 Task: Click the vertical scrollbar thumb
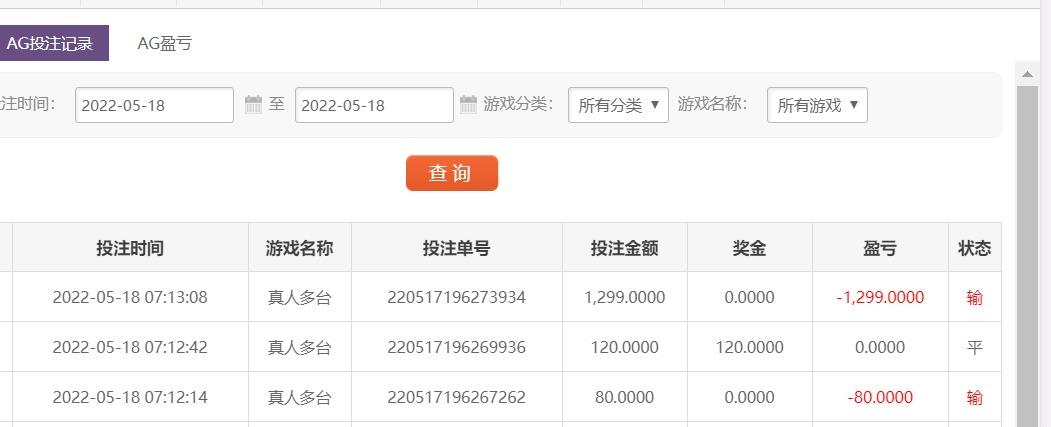pyautogui.click(x=1027, y=256)
